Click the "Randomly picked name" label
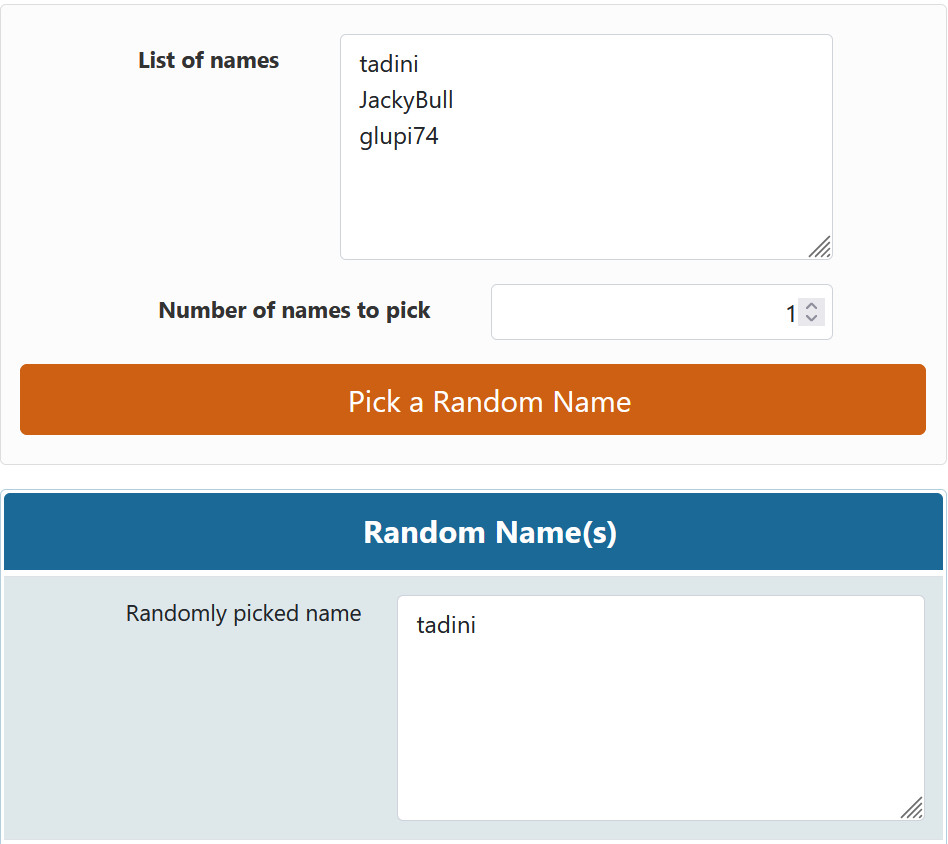 [244, 614]
